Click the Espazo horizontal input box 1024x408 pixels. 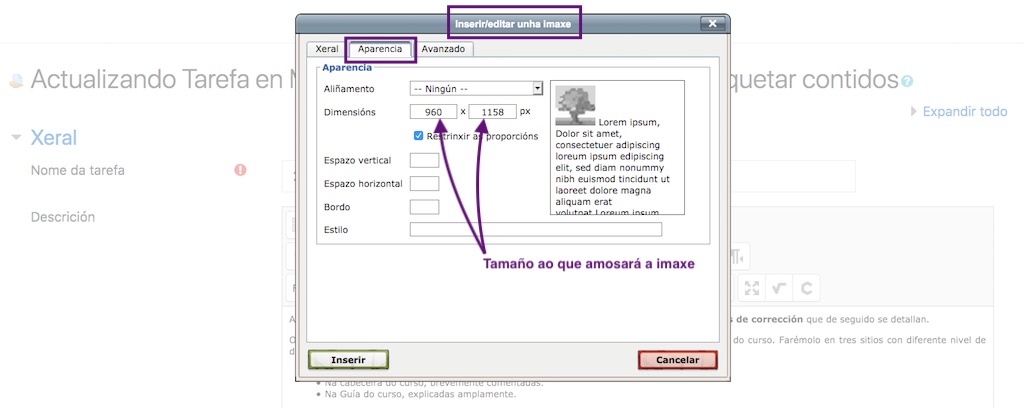(x=424, y=183)
